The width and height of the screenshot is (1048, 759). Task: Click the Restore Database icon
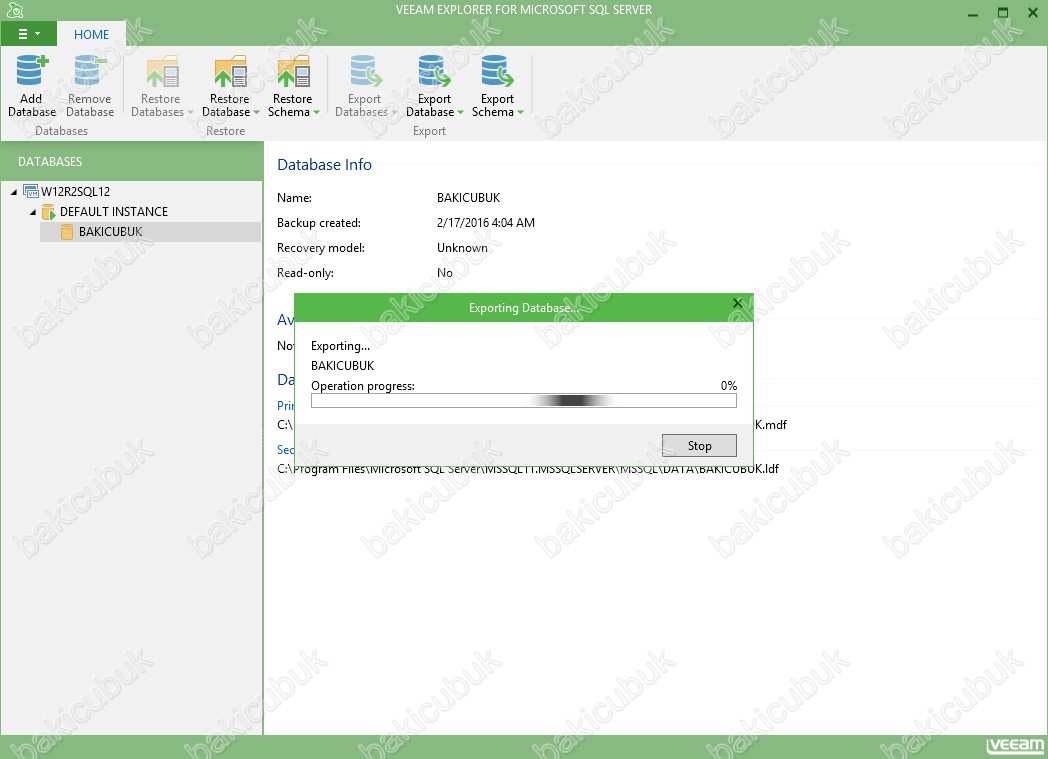(230, 71)
